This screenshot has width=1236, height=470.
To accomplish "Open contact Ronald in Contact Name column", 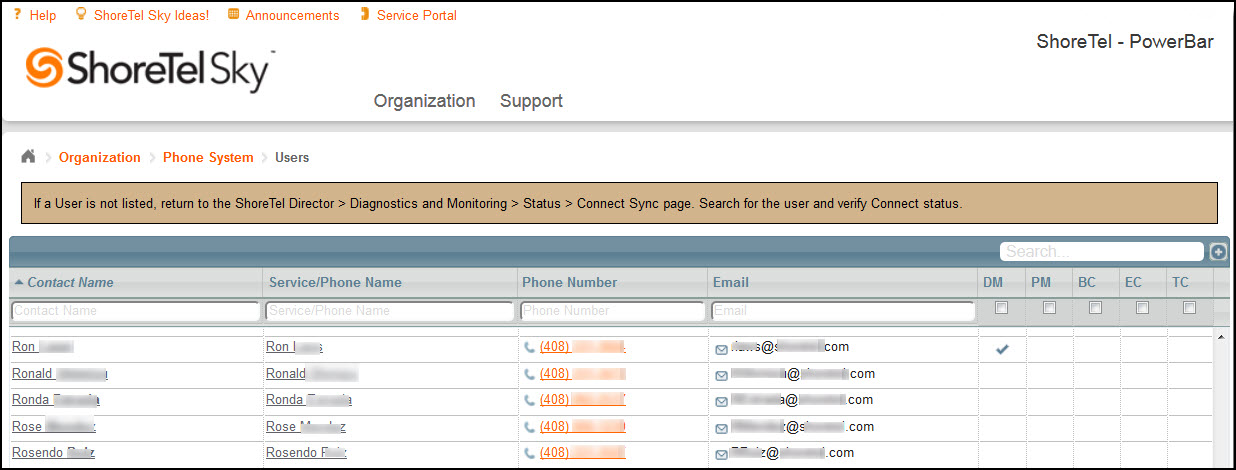I will (60, 373).
